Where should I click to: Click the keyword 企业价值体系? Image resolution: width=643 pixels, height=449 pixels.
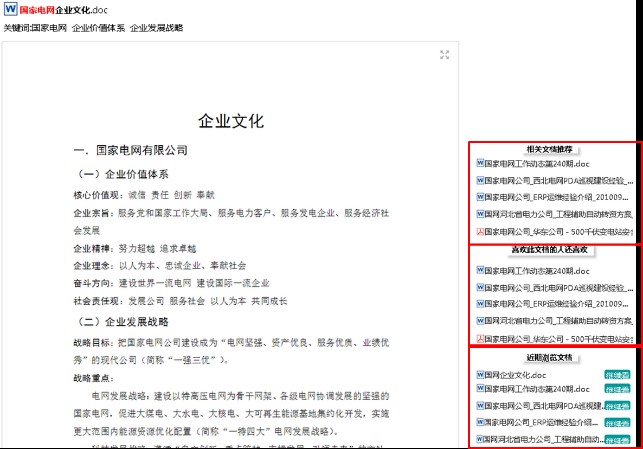tap(98, 28)
